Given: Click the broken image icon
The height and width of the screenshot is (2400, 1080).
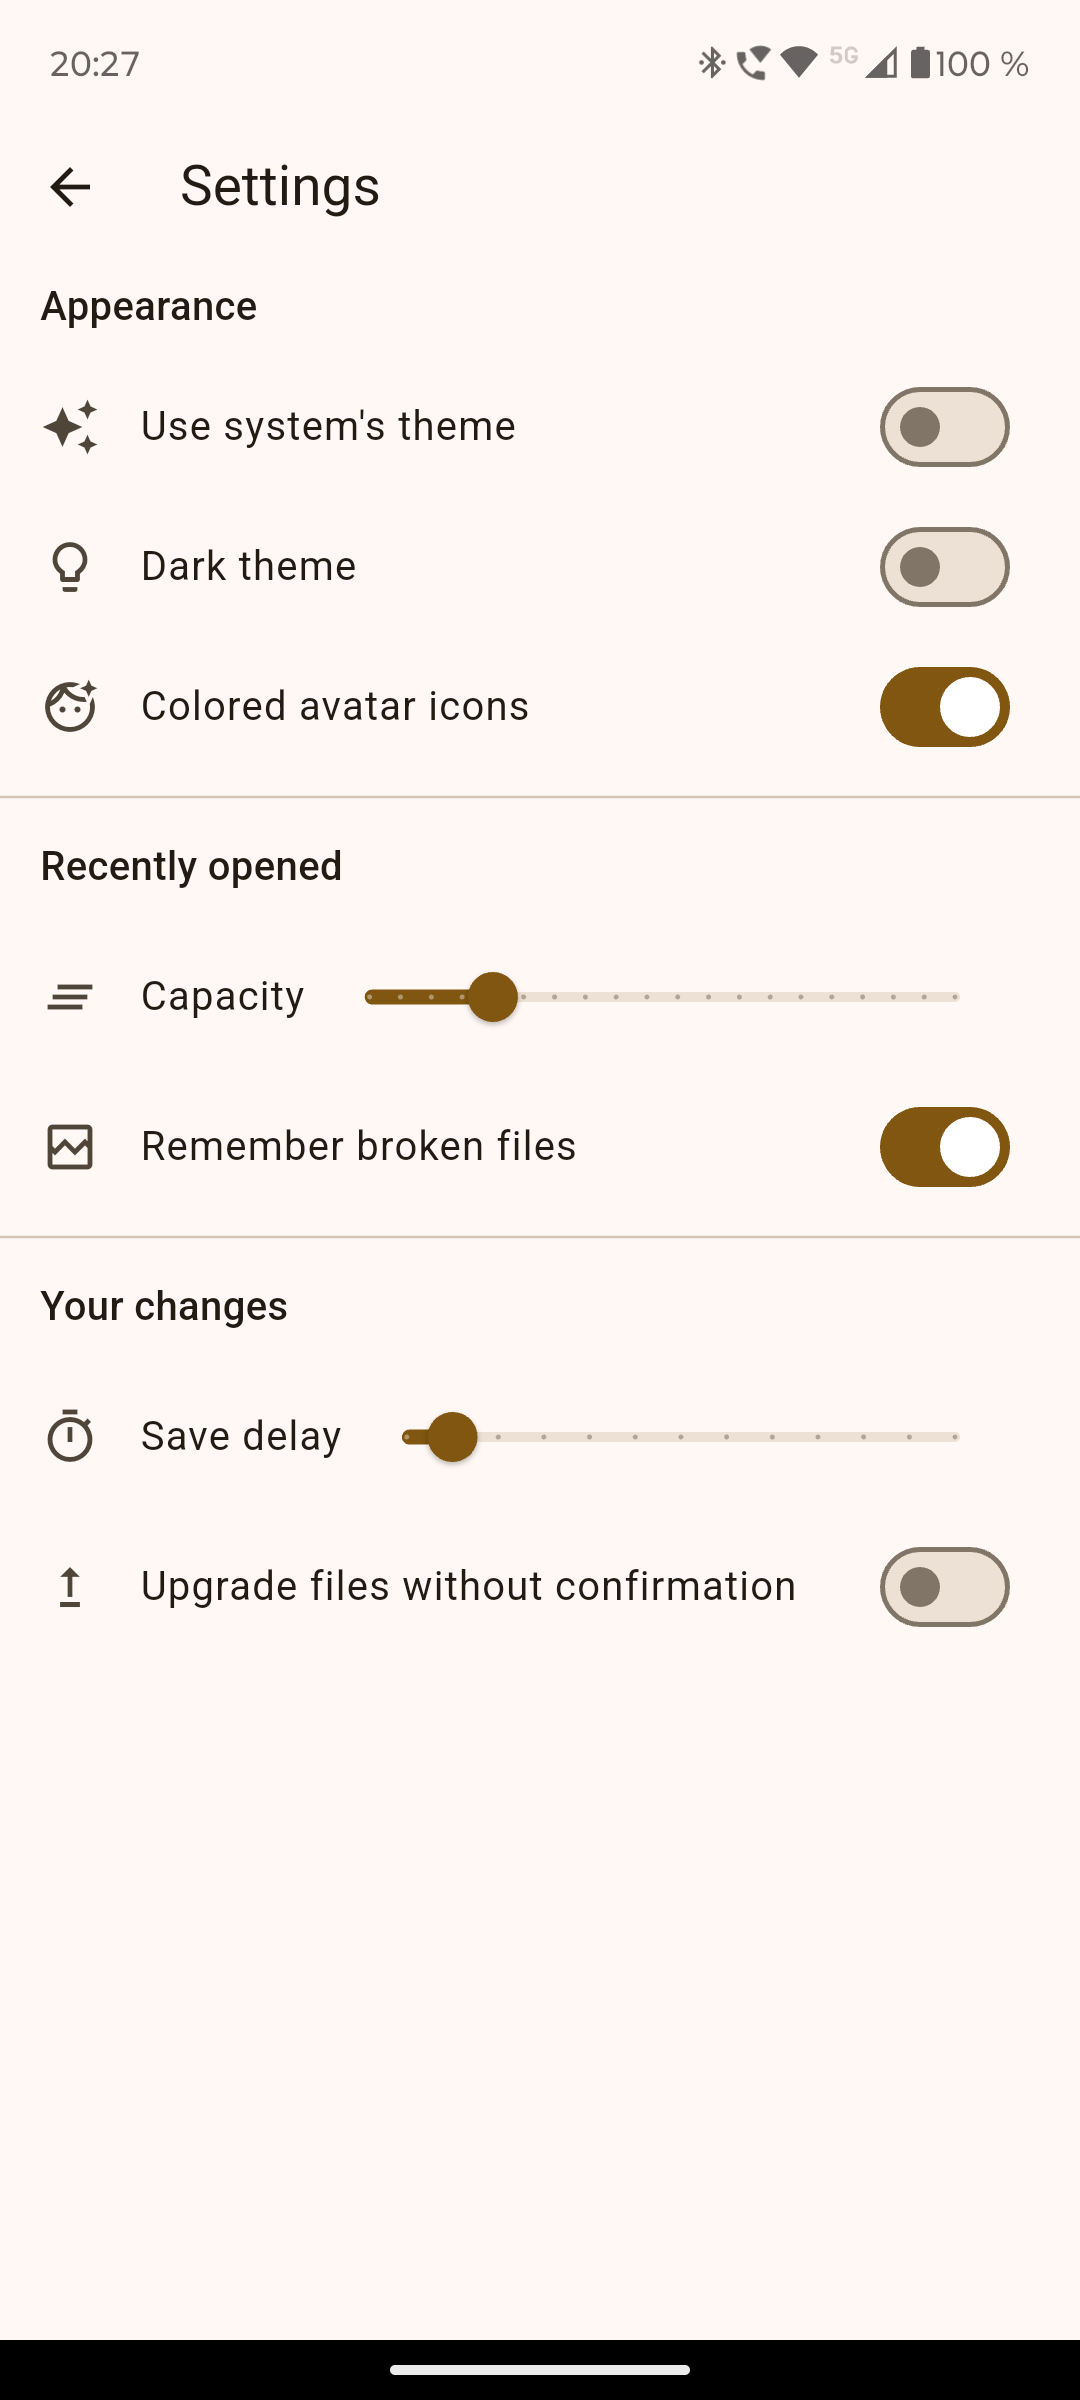Looking at the screenshot, I should [70, 1147].
